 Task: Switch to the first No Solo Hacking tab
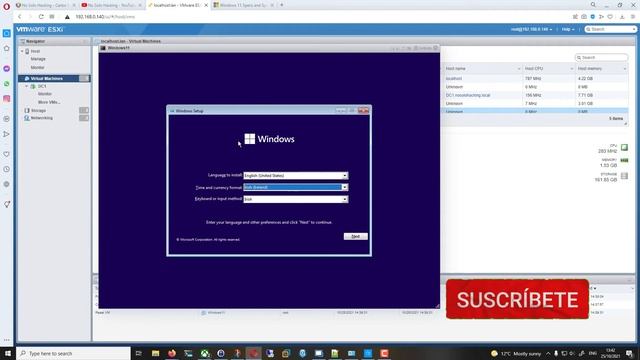[45, 5]
